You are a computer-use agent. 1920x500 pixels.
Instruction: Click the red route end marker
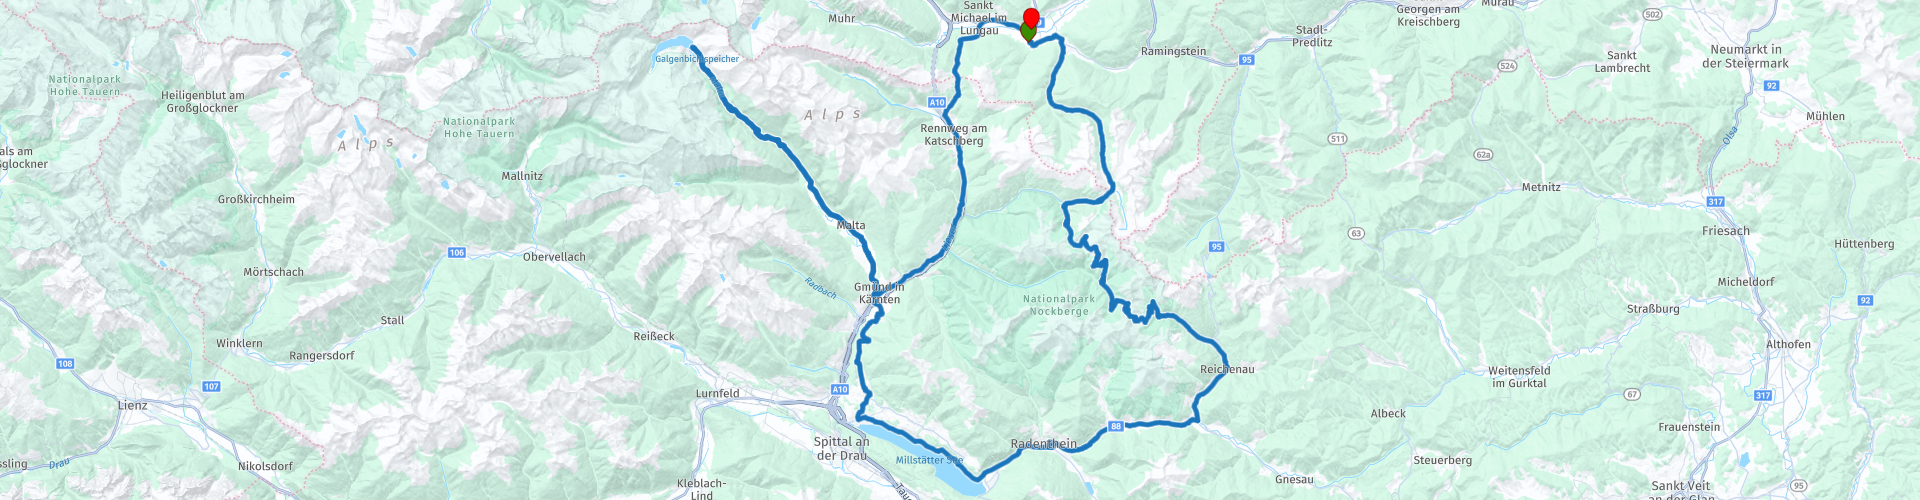1031,17
